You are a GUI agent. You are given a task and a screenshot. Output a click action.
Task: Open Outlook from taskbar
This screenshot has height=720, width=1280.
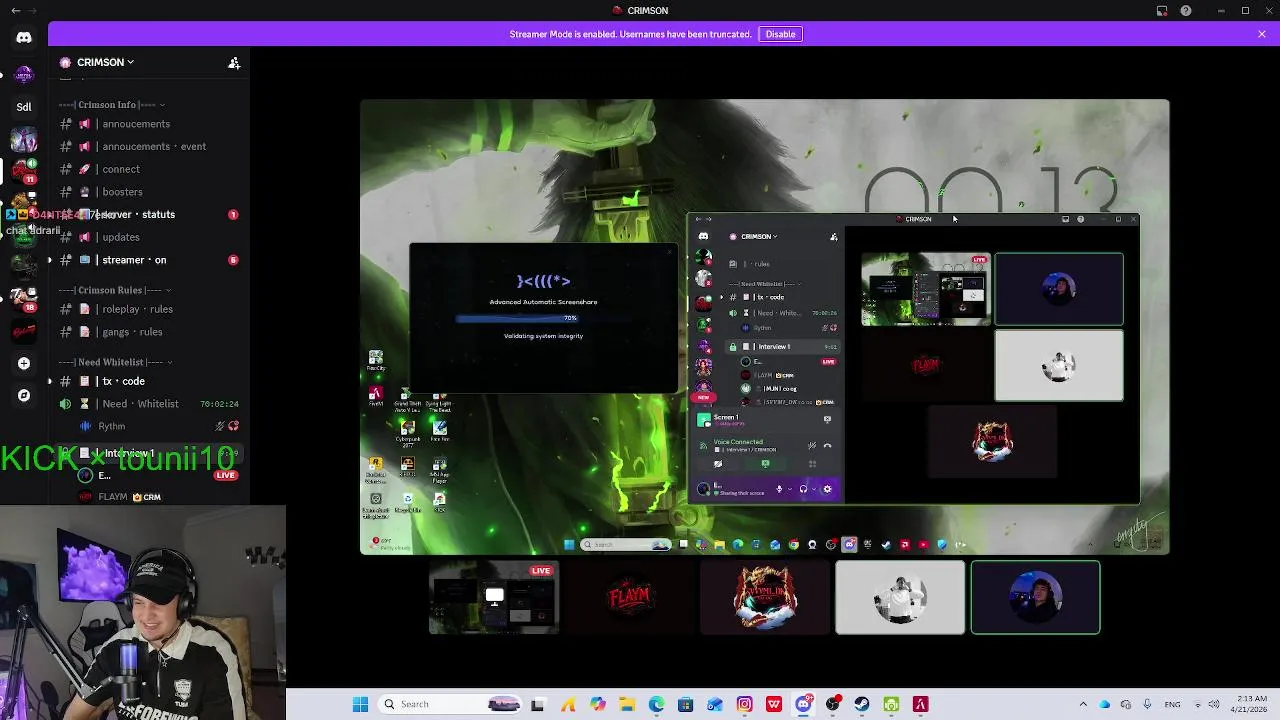point(714,704)
